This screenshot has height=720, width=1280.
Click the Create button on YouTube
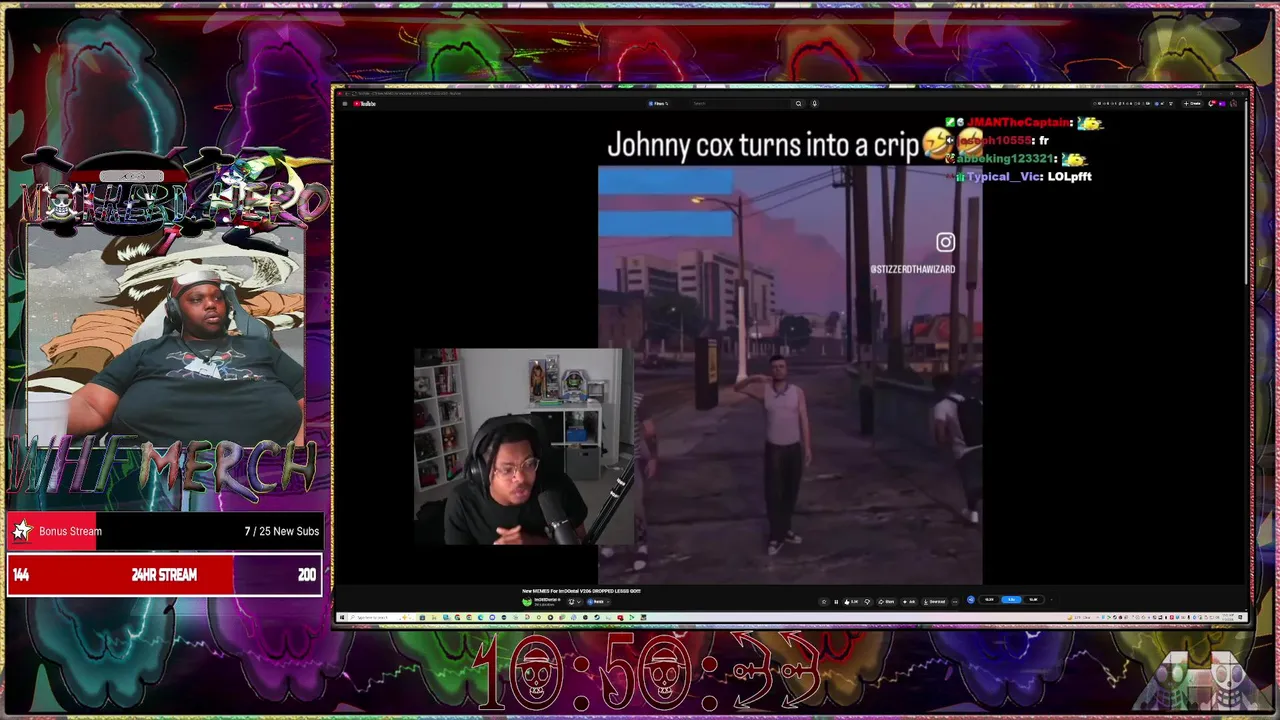[1193, 103]
